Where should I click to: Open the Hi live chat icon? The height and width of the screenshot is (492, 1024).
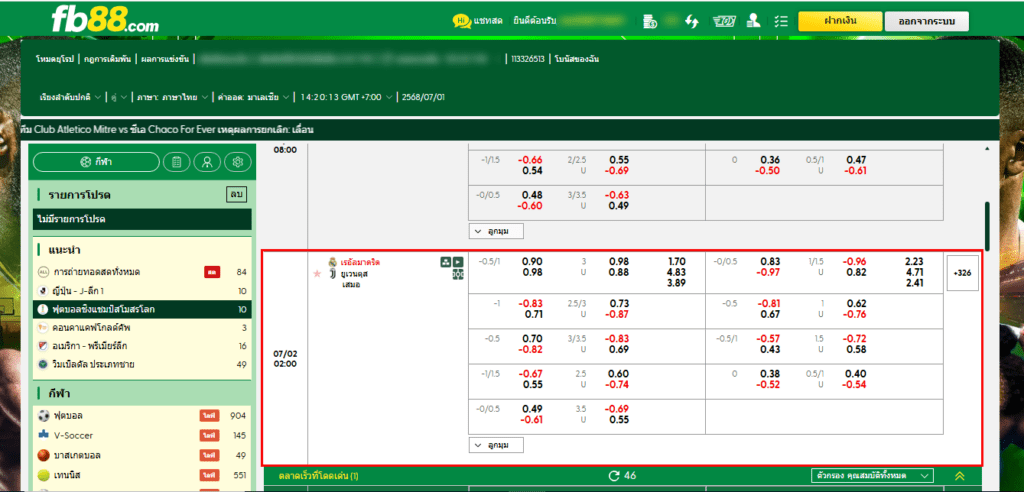(462, 21)
